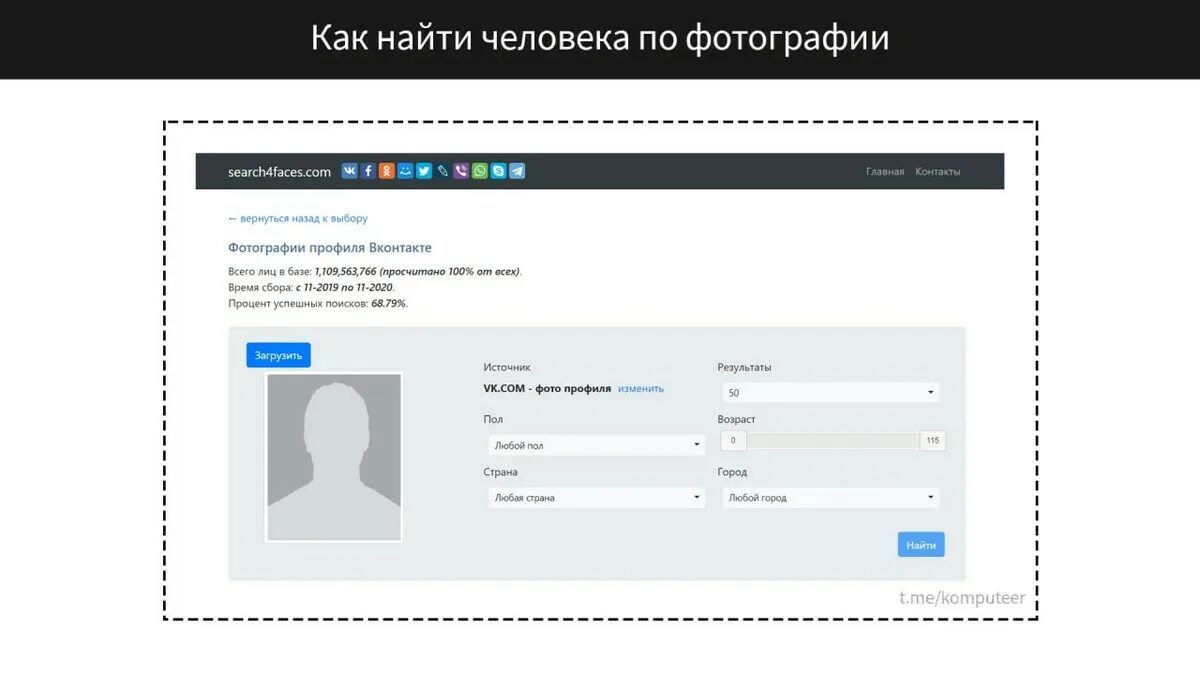Click the silhouette photo placeholder
Screen dimensions: 1200x675
[x=333, y=457]
